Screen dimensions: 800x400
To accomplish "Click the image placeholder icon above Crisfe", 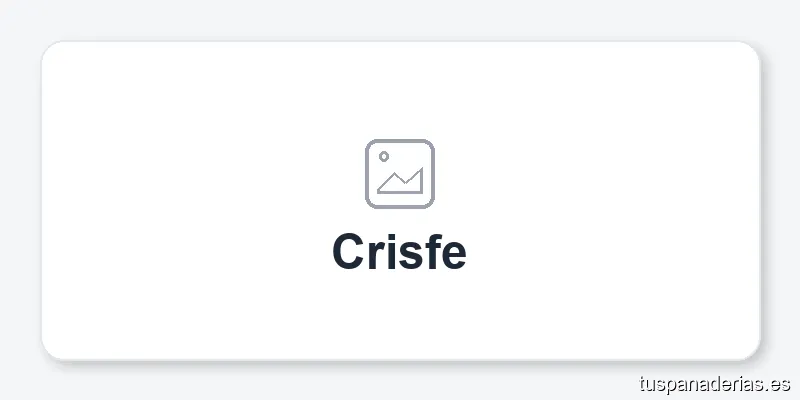I will (x=399, y=174).
